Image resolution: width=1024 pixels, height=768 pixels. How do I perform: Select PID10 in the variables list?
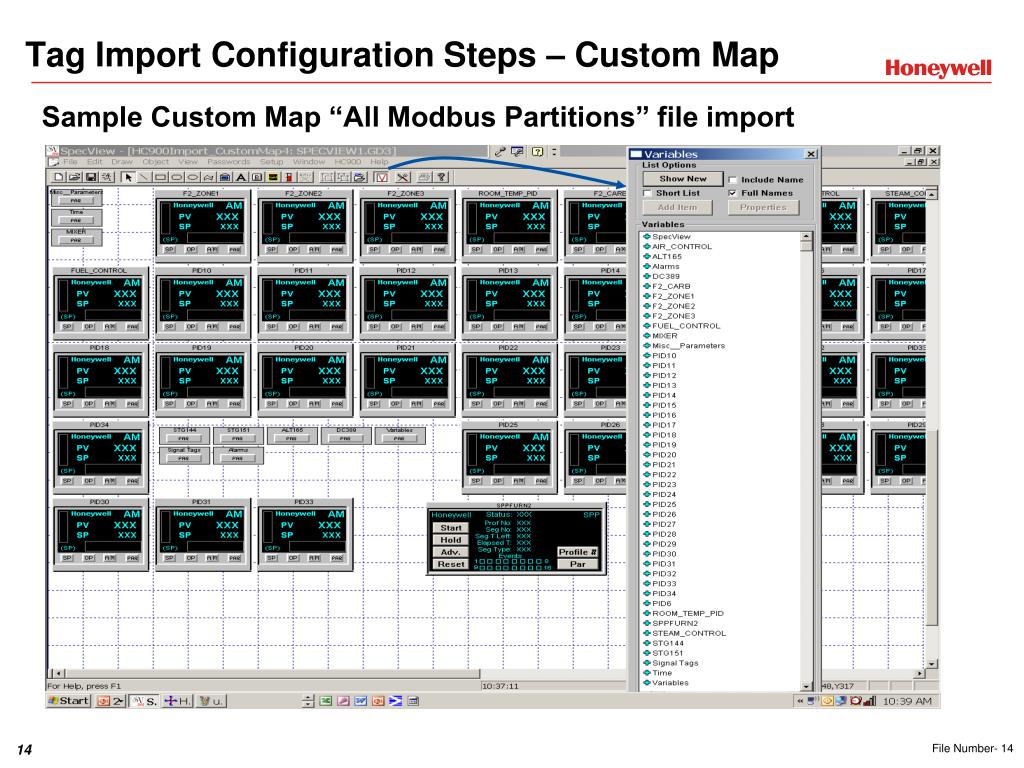pos(664,355)
